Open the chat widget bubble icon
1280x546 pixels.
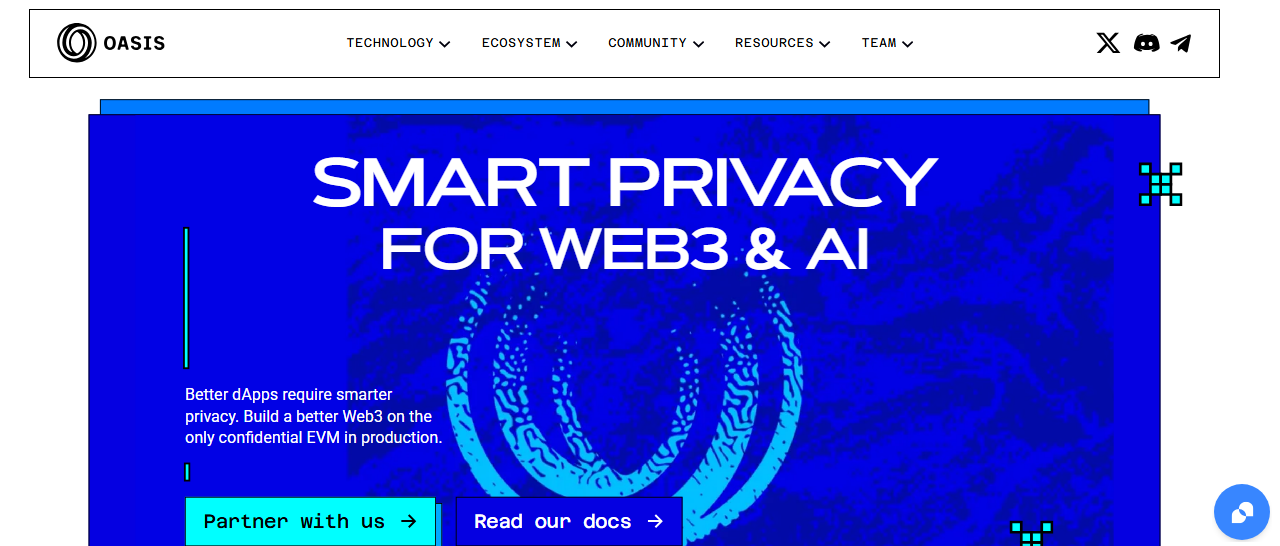point(1241,512)
